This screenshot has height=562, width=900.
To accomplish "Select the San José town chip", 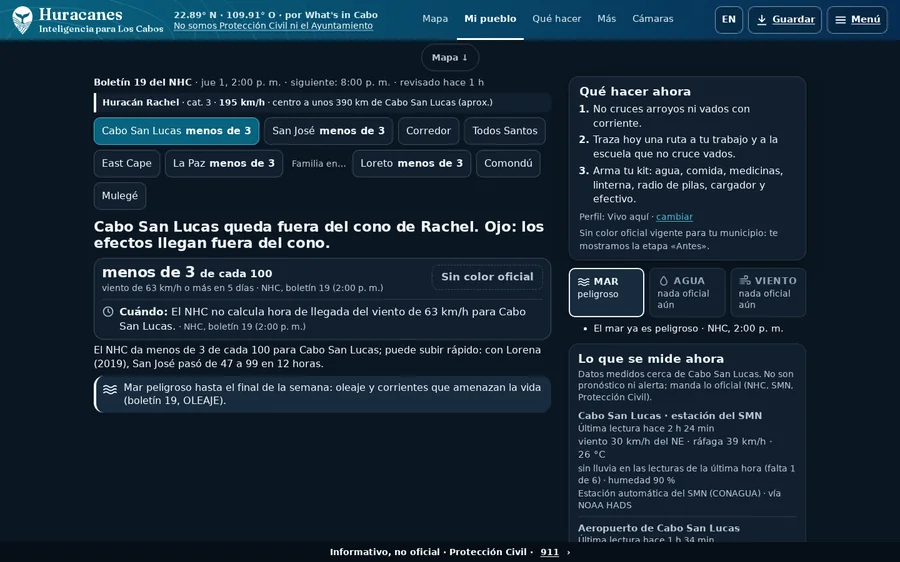I will pyautogui.click(x=328, y=131).
